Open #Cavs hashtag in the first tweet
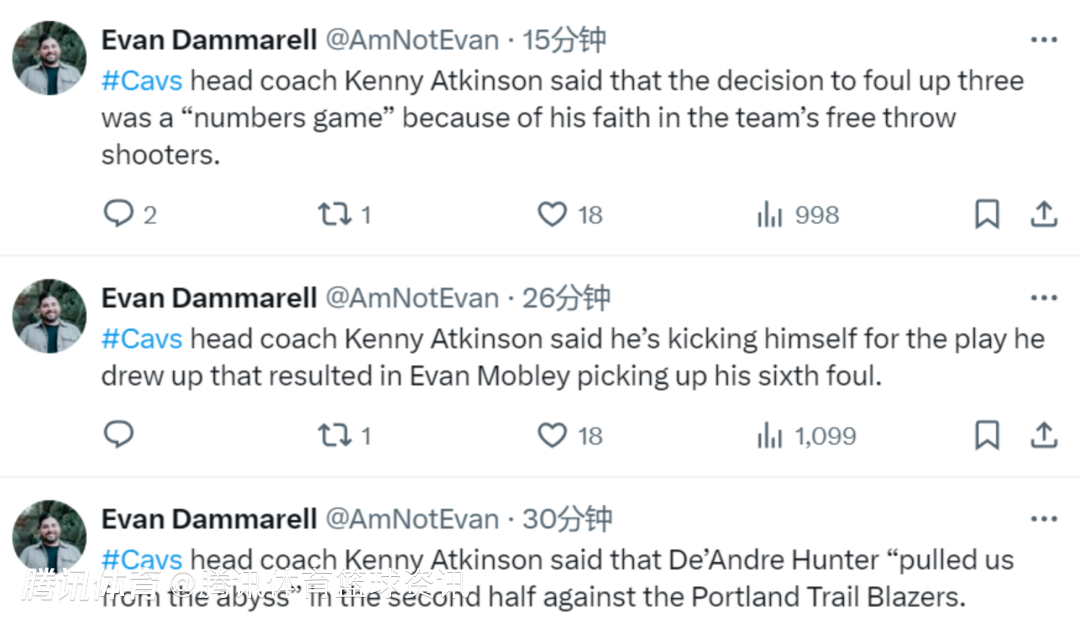This screenshot has width=1080, height=620. 142,81
